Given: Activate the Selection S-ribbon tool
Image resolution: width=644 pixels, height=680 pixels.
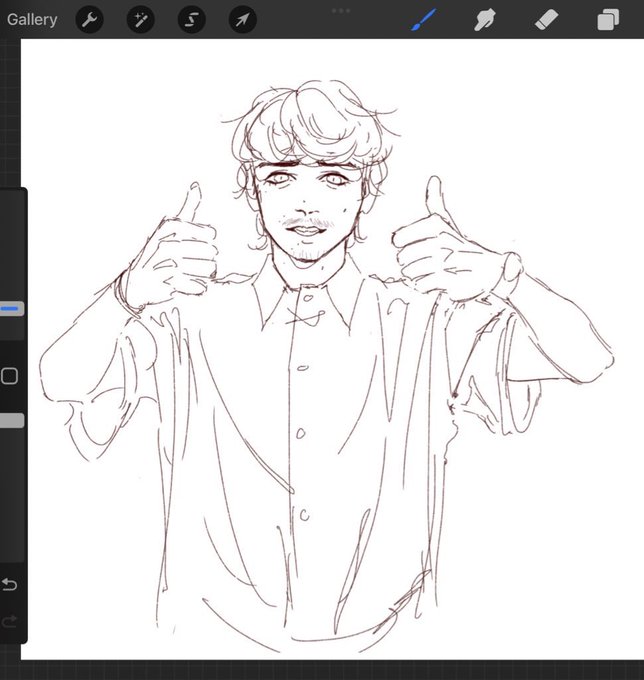Looking at the screenshot, I should [192, 20].
